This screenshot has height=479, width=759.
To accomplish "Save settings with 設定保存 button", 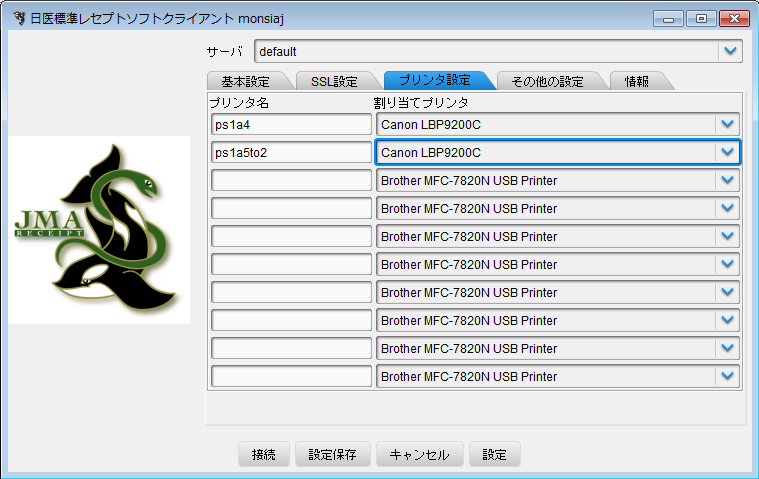I will (x=333, y=454).
